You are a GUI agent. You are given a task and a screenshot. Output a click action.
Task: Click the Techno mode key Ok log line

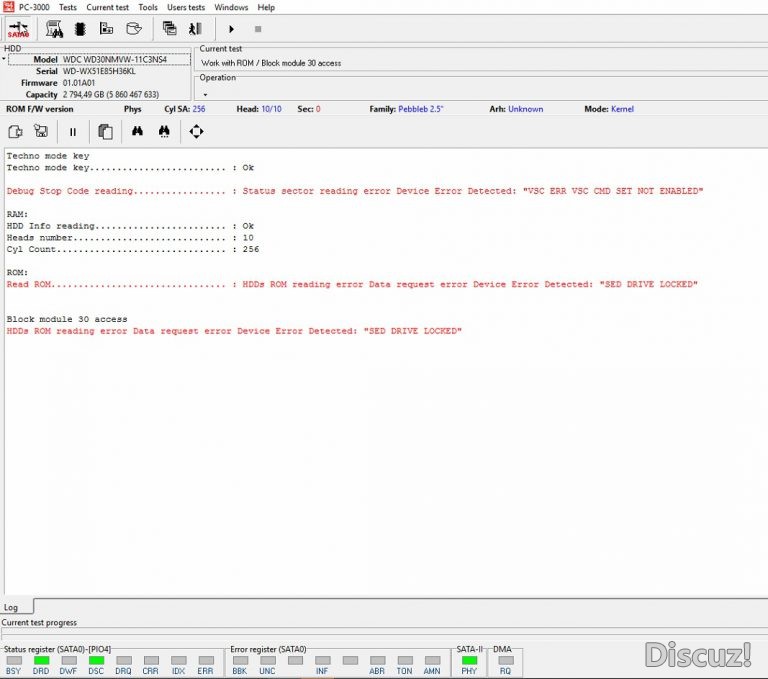[x=130, y=168]
